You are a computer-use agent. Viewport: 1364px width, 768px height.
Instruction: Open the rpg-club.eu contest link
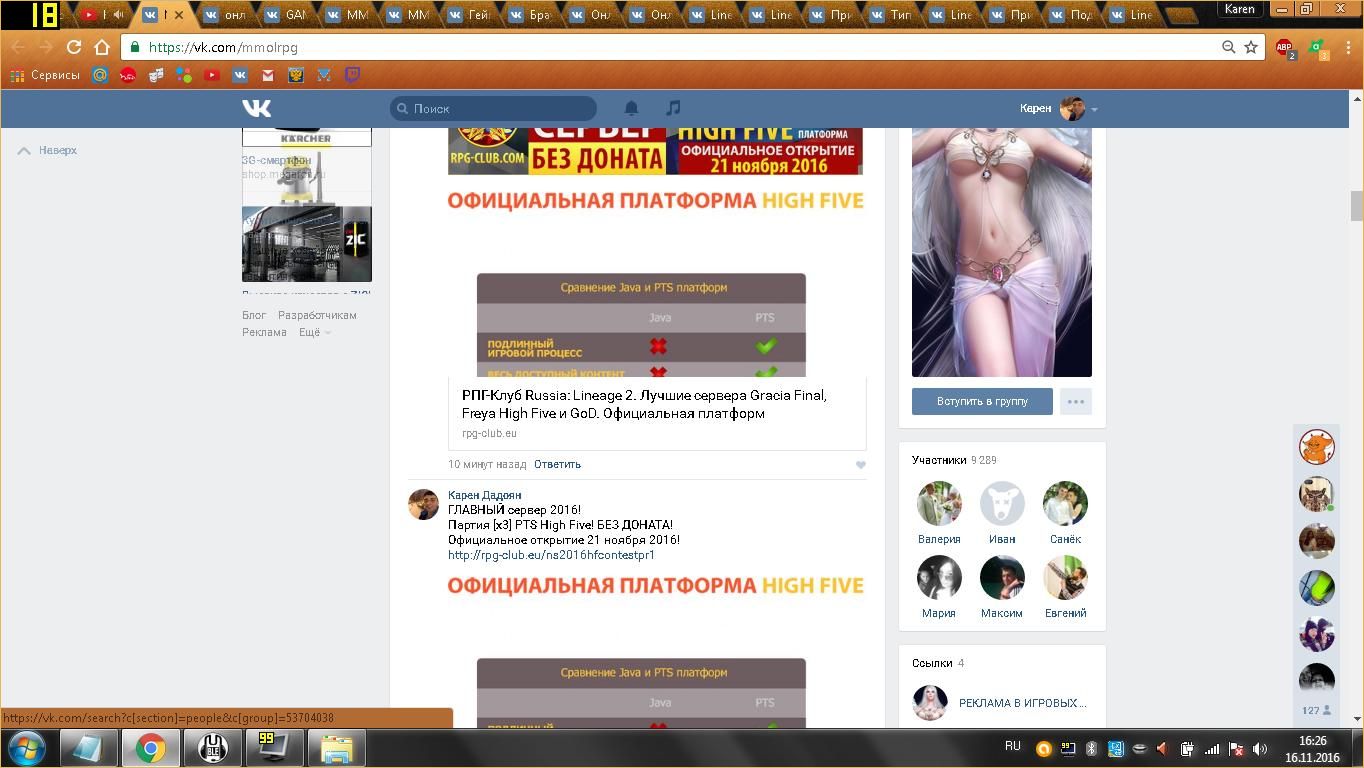pyautogui.click(x=551, y=555)
